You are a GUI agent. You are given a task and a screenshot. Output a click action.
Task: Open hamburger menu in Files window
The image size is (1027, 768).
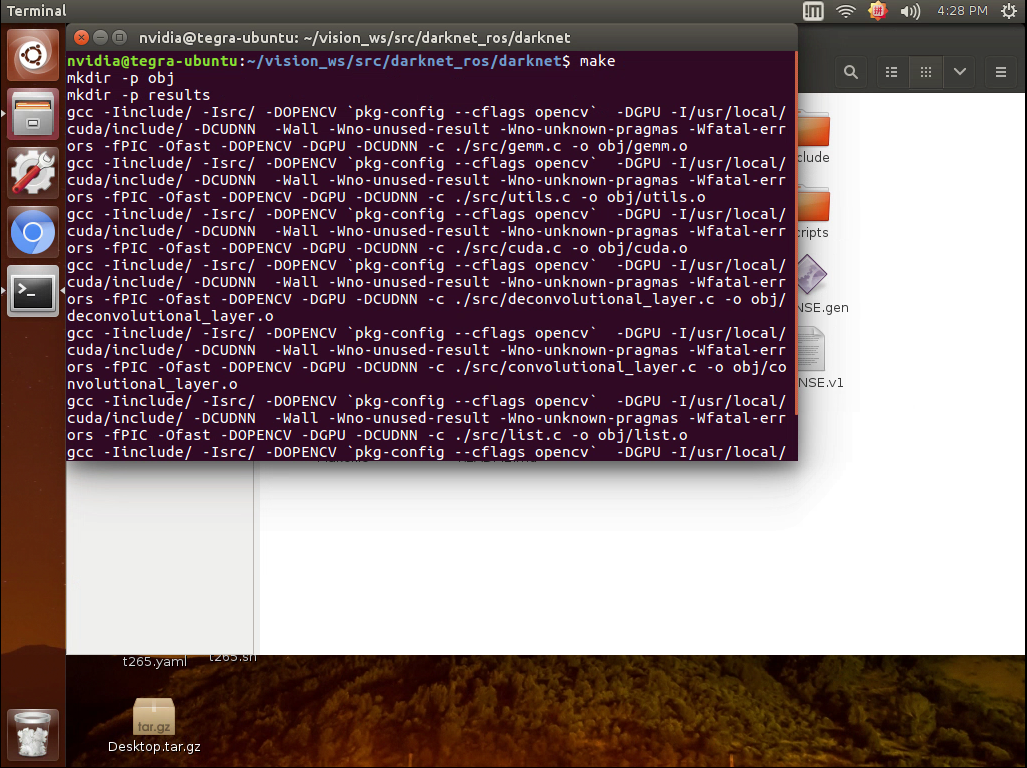pos(1001,72)
